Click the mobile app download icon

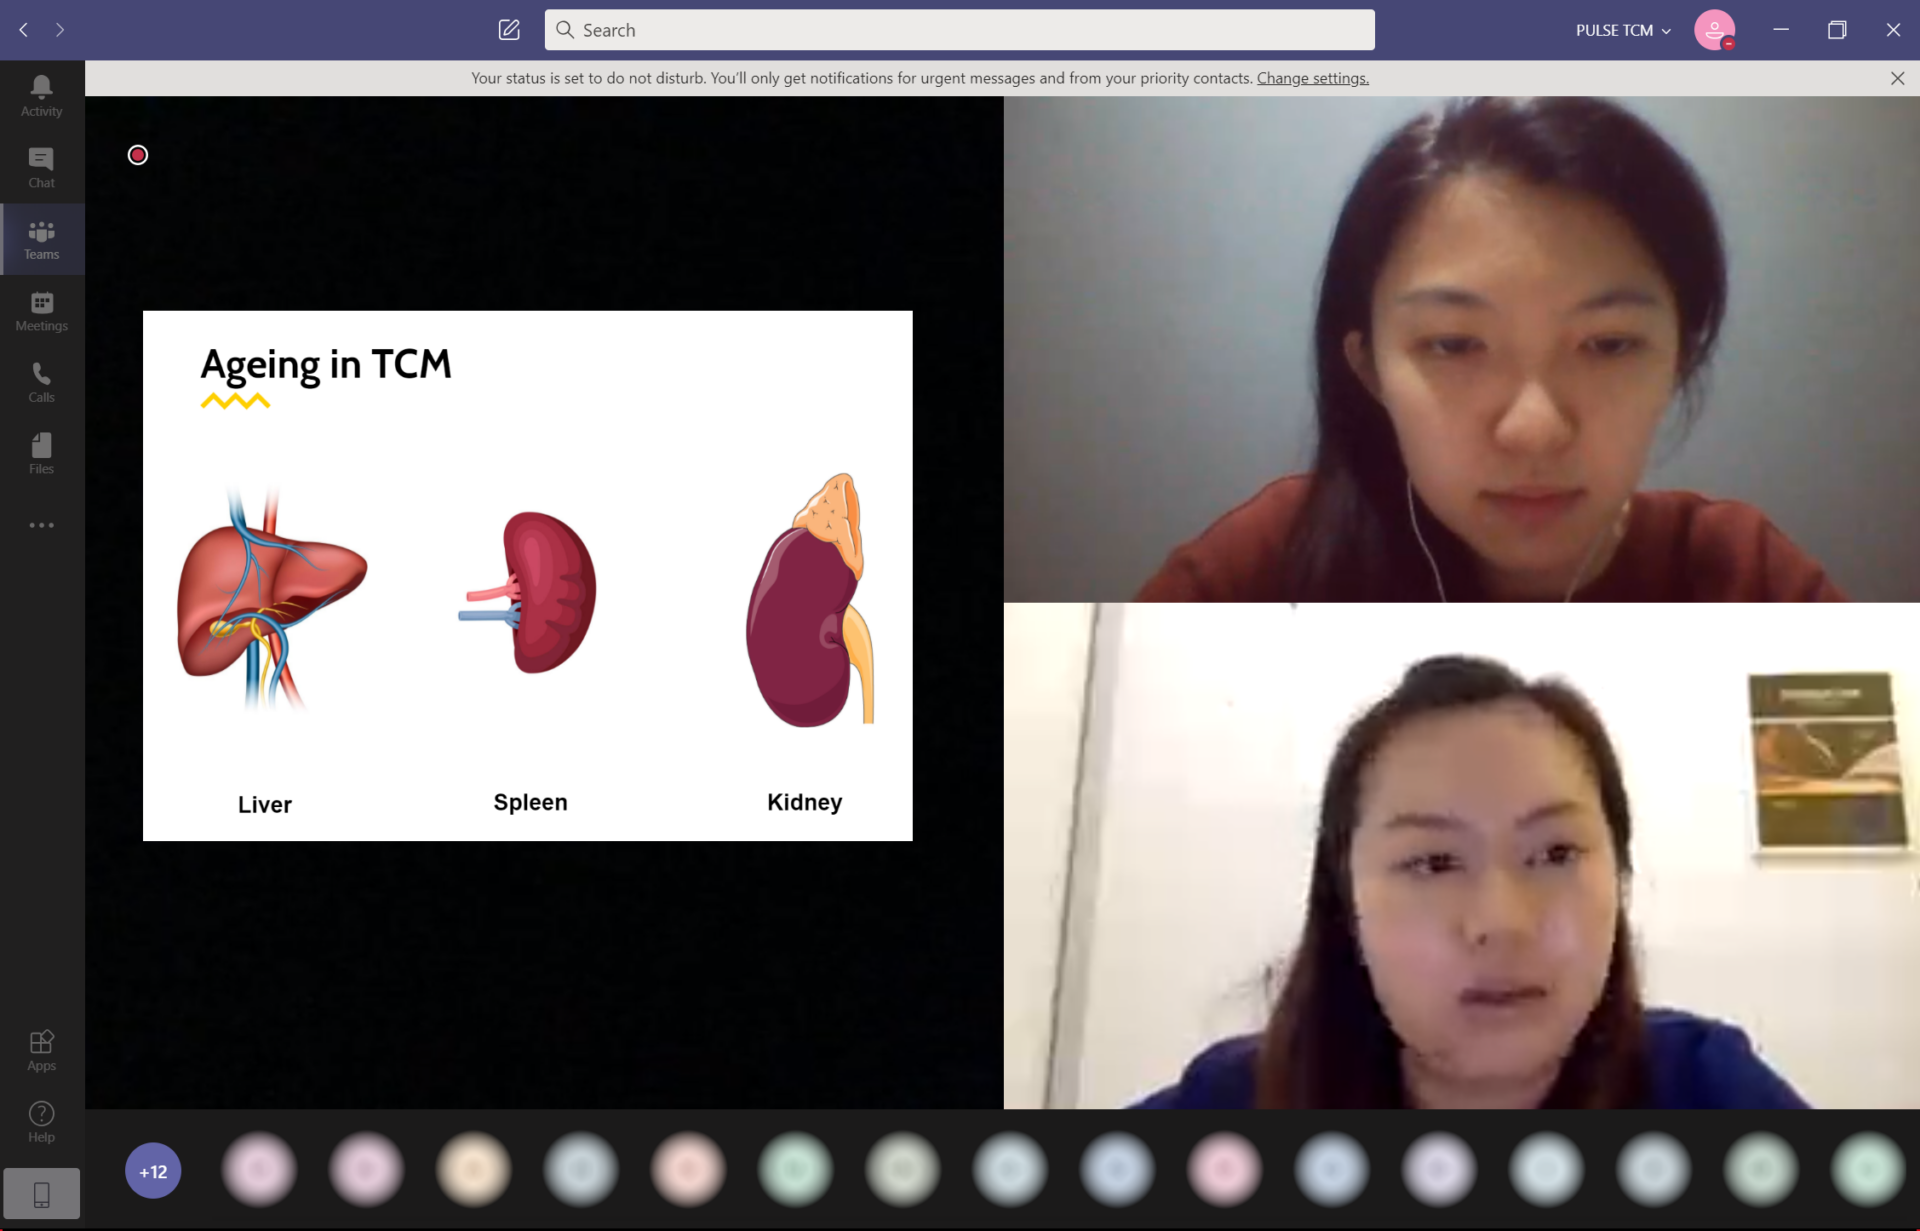[x=41, y=1194]
